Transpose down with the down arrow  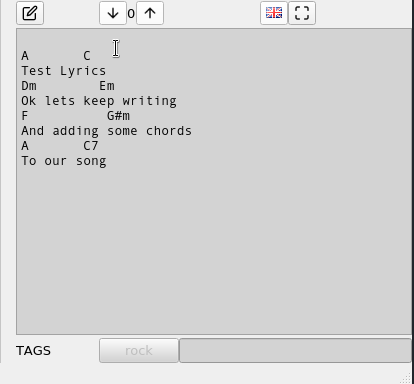coord(113,13)
